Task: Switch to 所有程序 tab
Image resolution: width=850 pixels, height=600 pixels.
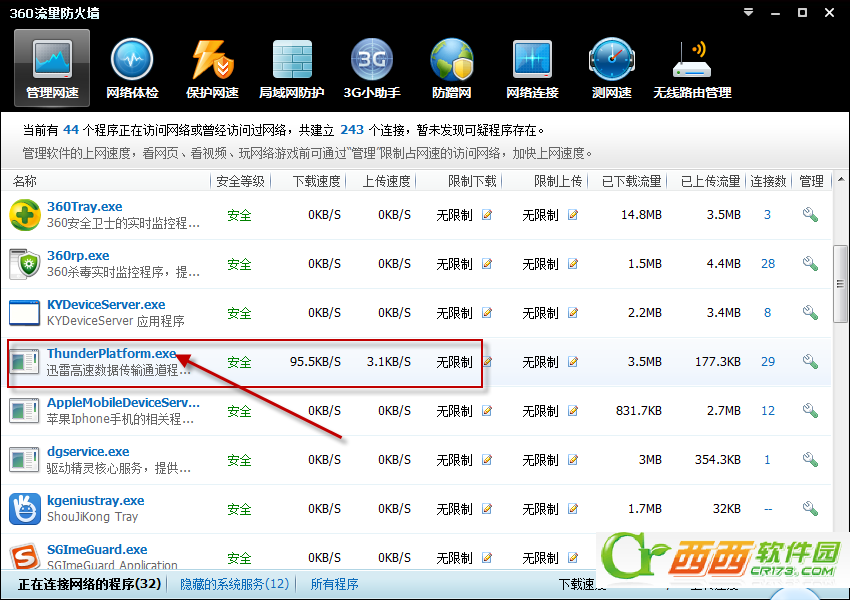Action: [334, 584]
